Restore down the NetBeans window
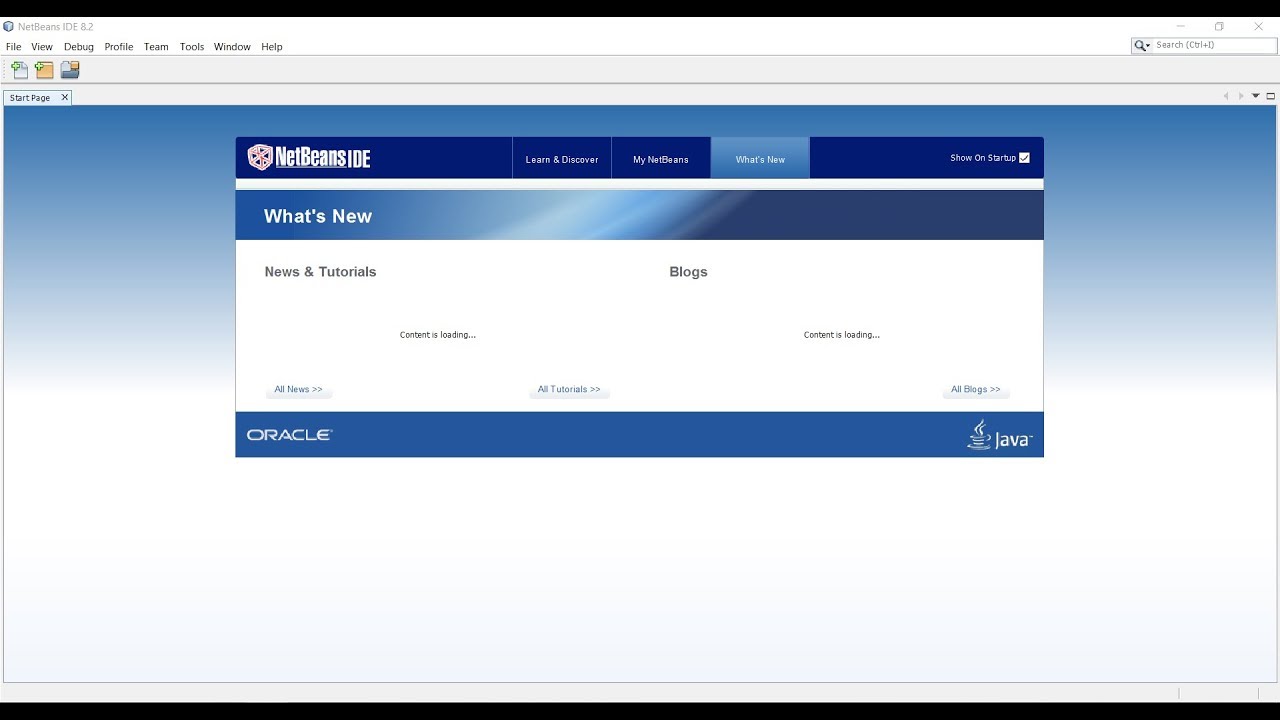The width and height of the screenshot is (1280, 720). tap(1219, 27)
